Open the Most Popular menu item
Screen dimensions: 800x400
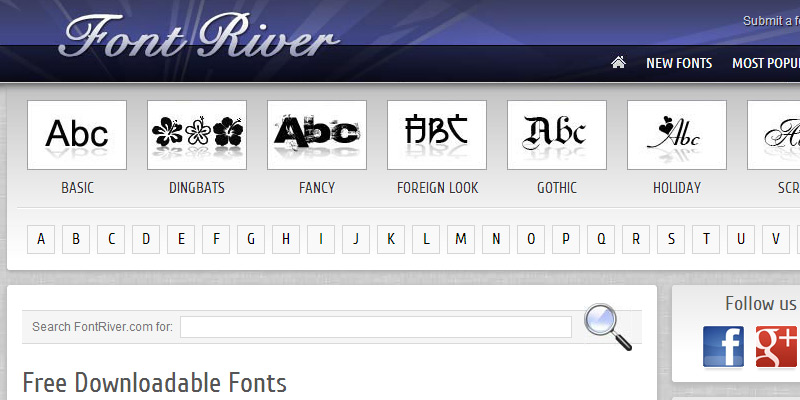click(x=766, y=63)
